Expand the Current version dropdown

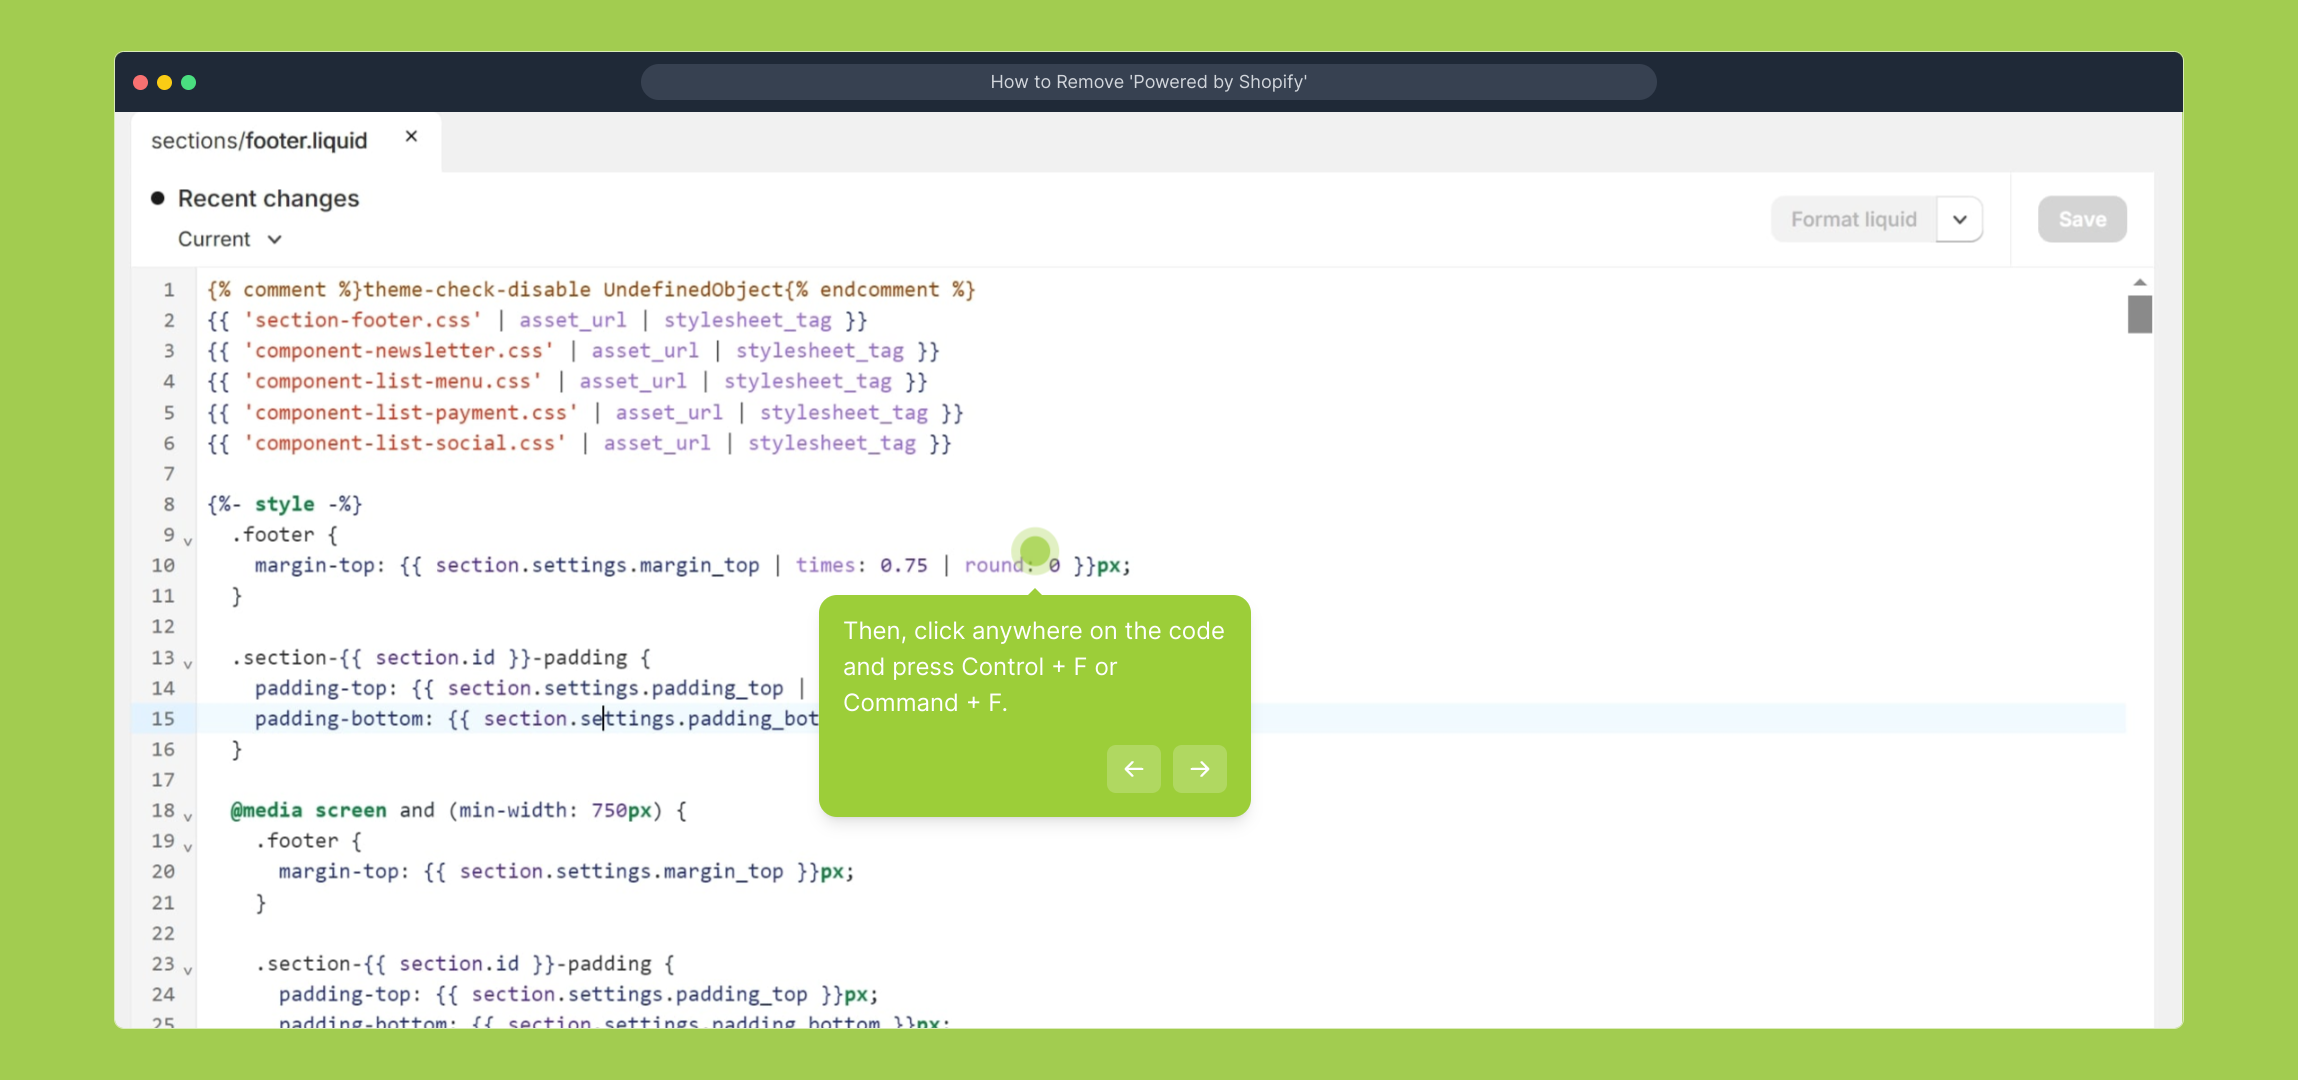(274, 240)
